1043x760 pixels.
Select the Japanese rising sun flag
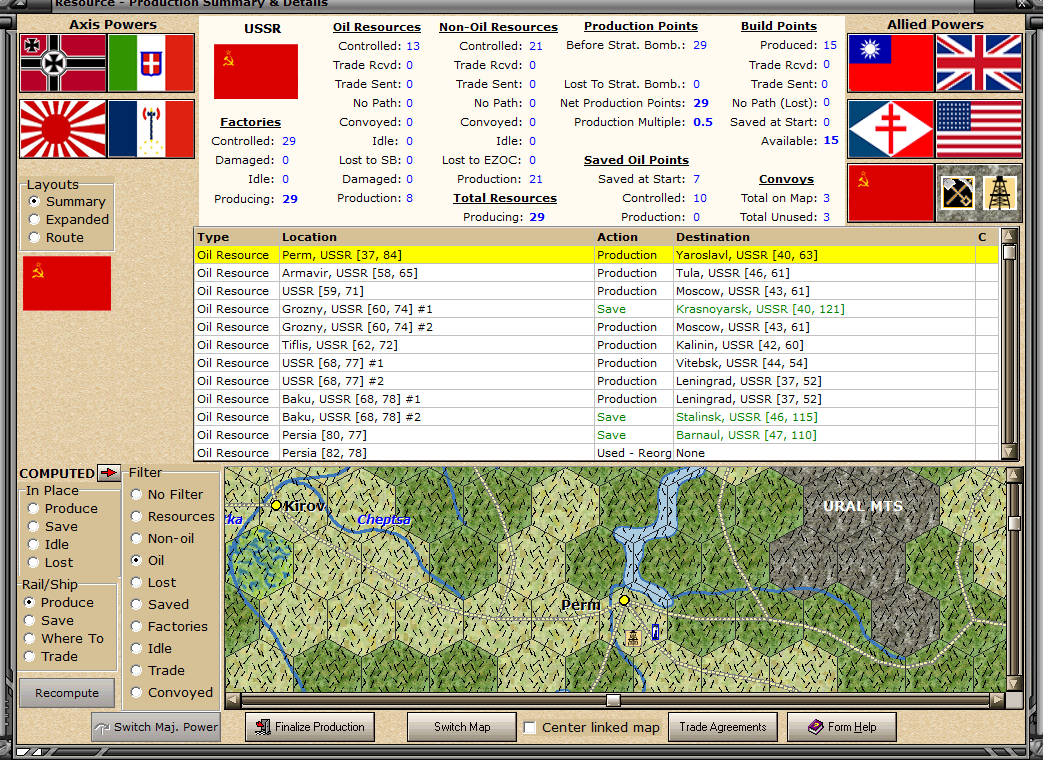point(63,129)
